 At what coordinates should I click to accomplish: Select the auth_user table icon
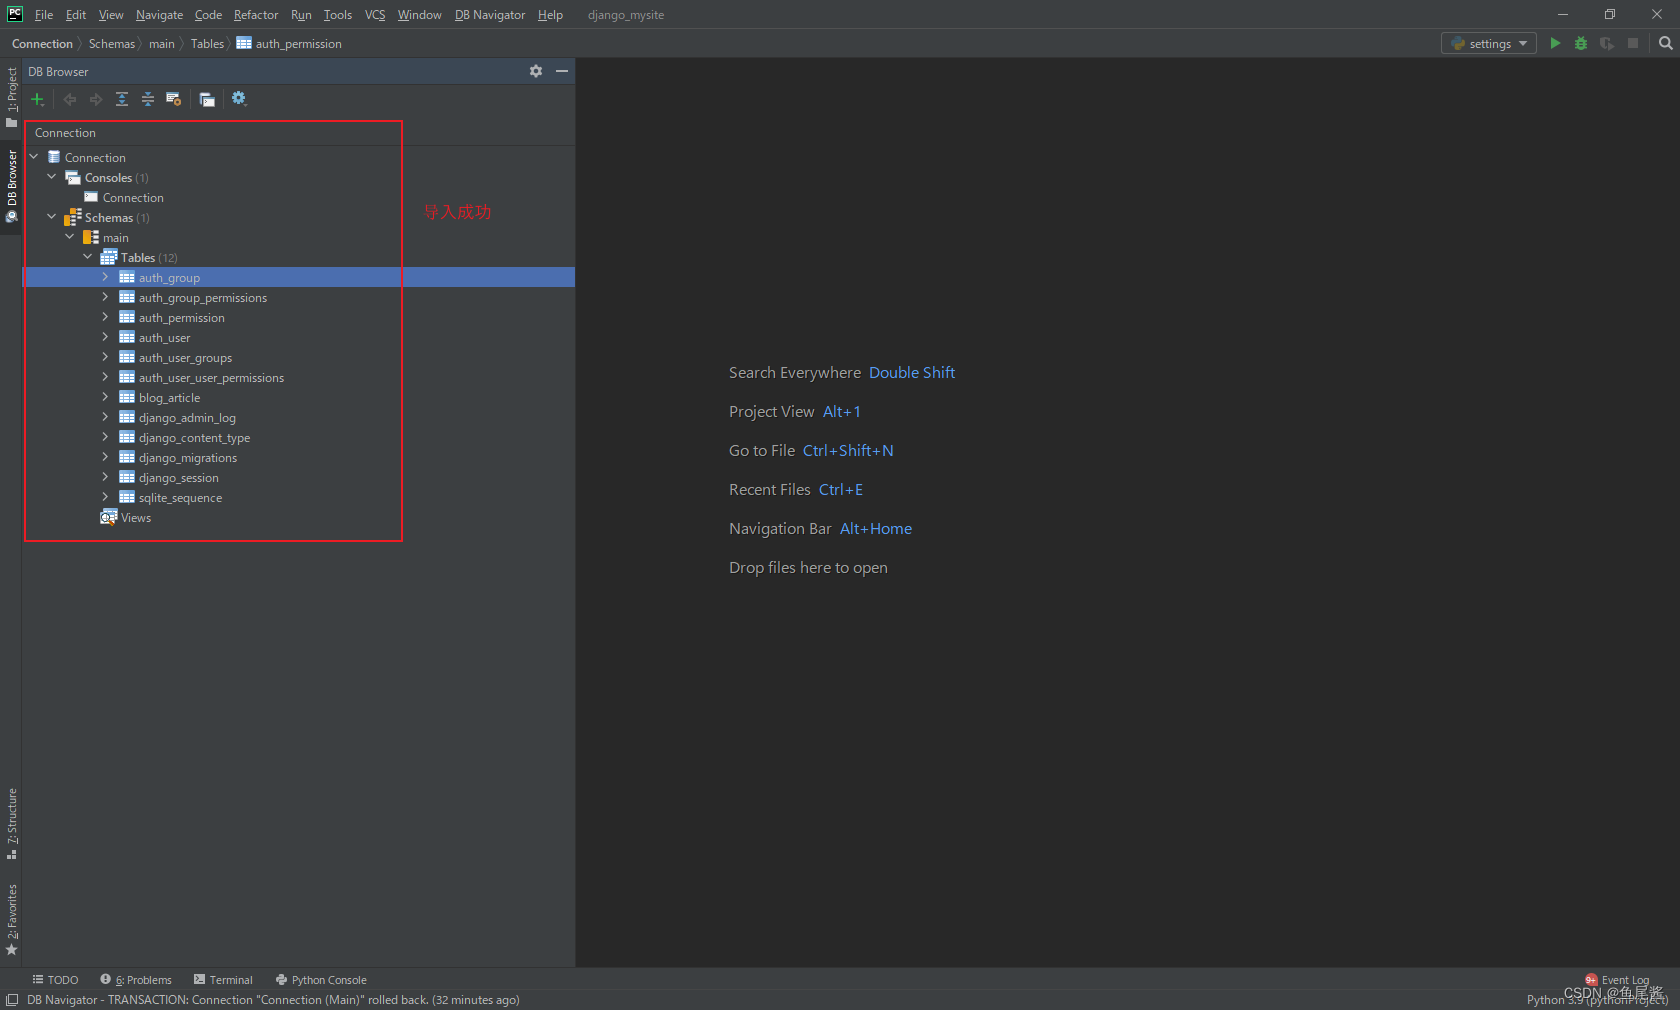[x=127, y=337]
